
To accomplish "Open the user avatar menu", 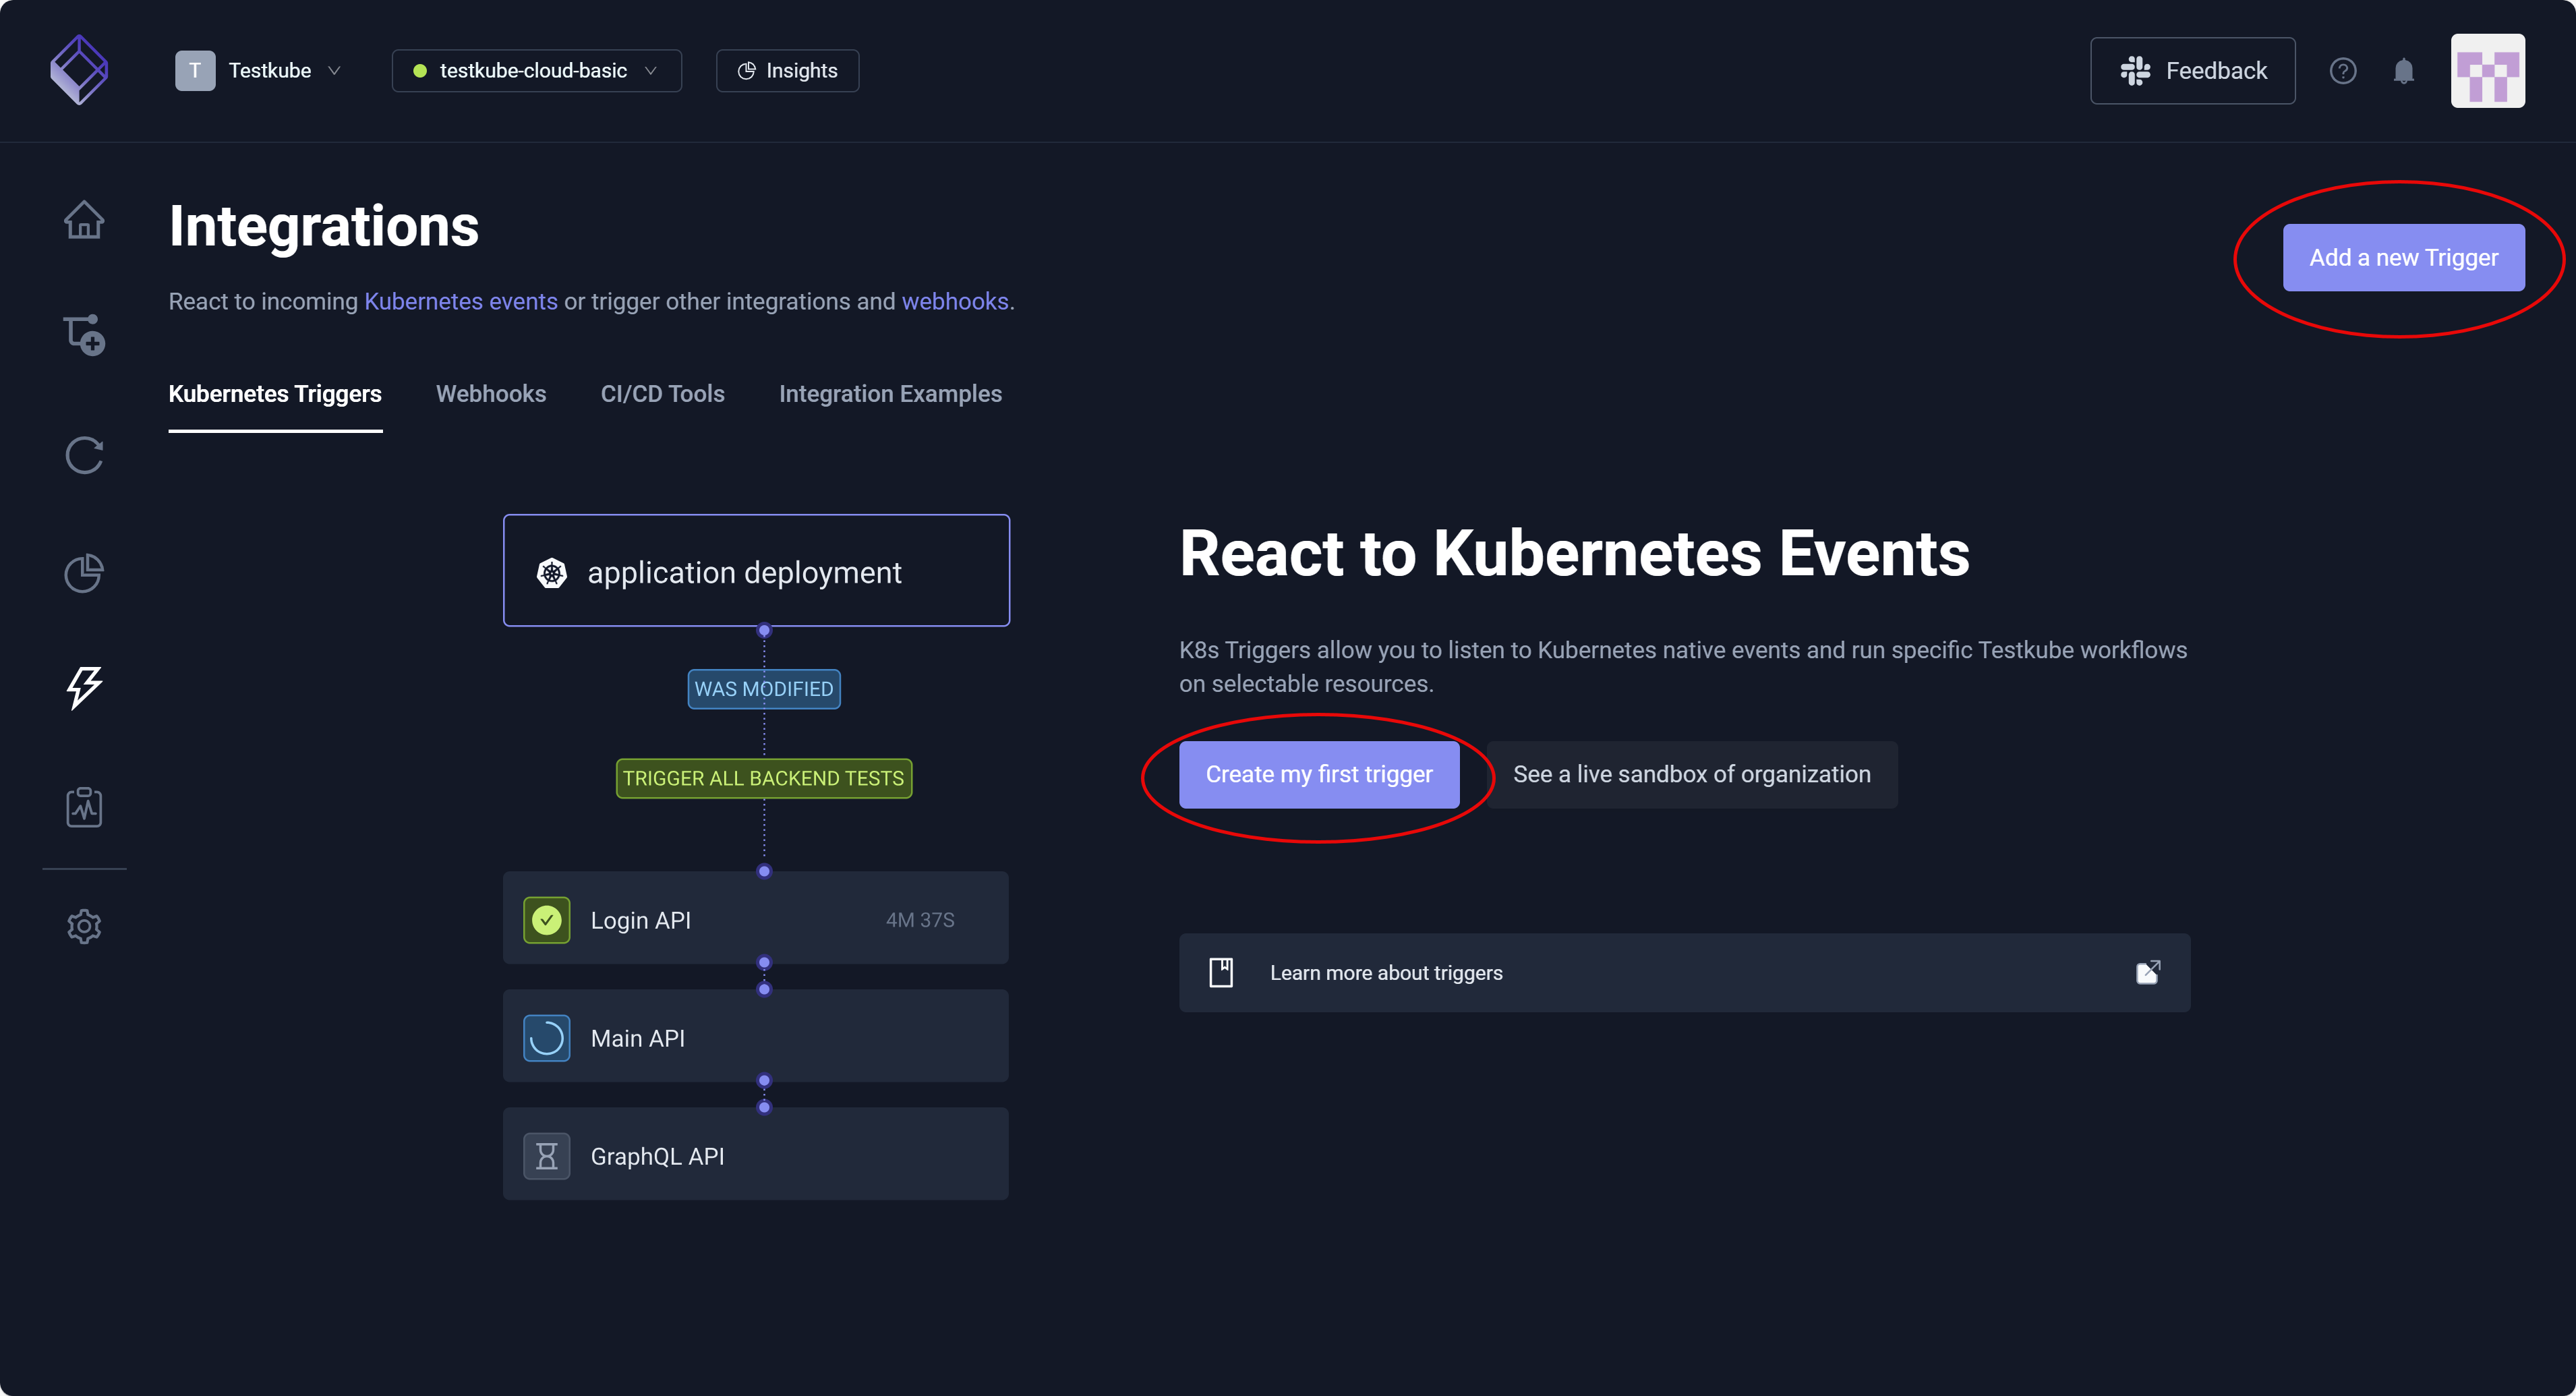I will (x=2487, y=71).
